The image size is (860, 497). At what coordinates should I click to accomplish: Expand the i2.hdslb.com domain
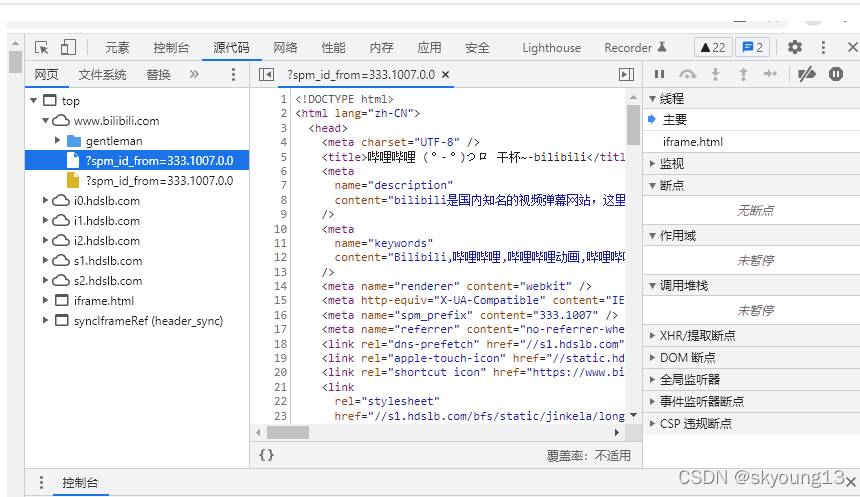click(46, 240)
